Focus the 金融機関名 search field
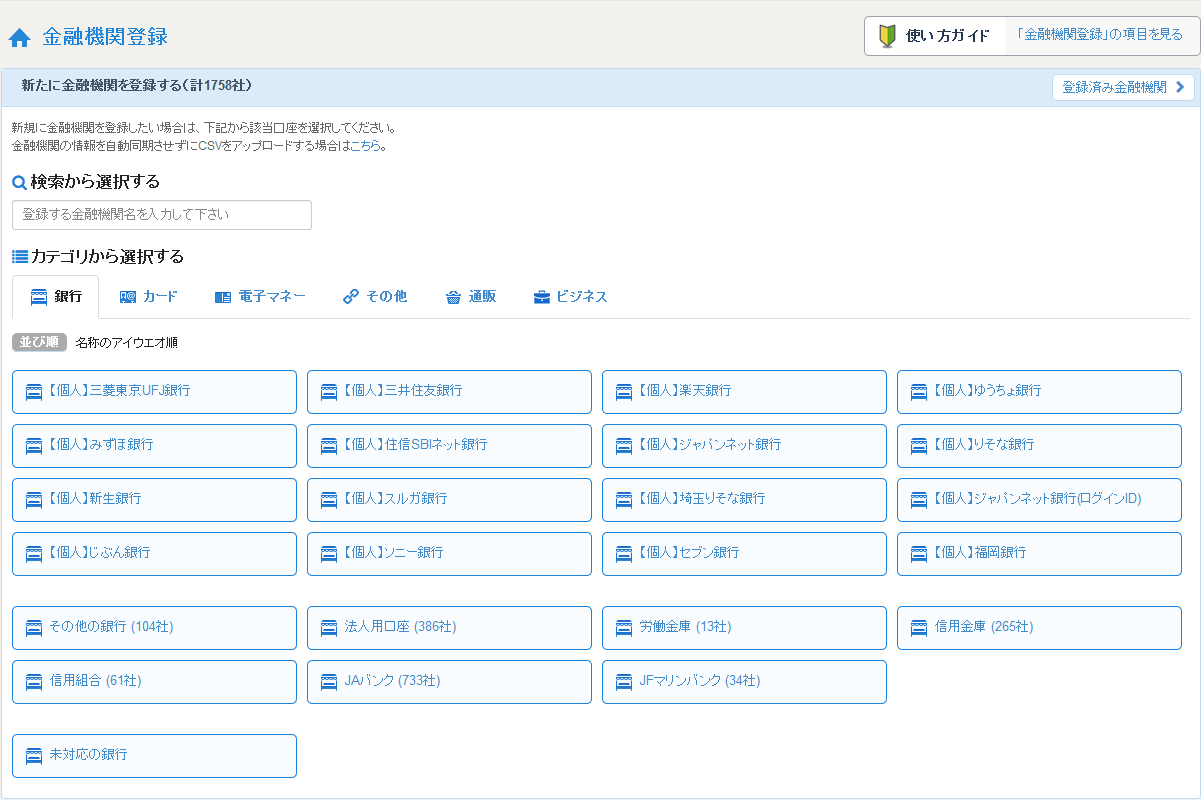 pyautogui.click(x=162, y=215)
